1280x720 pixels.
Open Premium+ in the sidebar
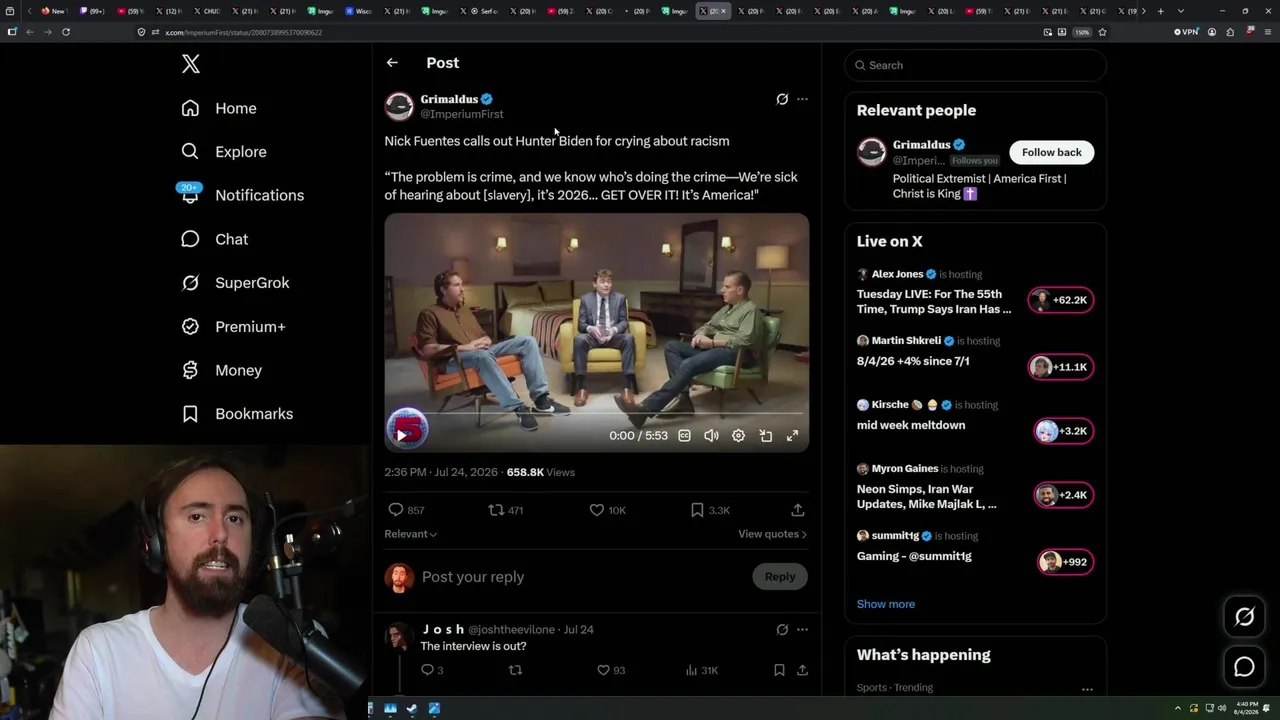tap(233, 327)
